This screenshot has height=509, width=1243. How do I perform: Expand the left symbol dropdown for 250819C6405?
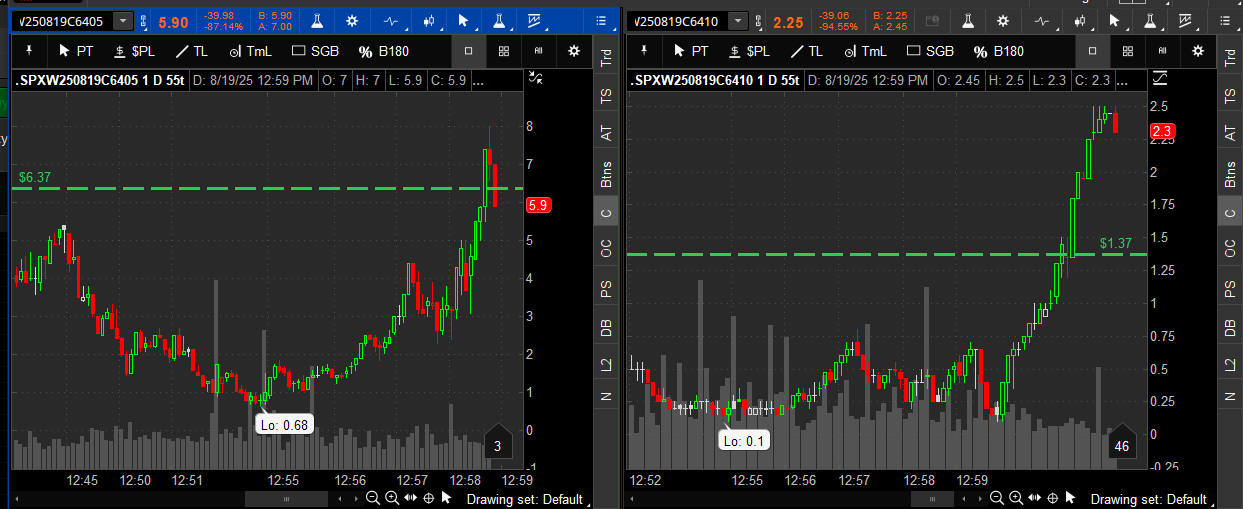click(122, 20)
